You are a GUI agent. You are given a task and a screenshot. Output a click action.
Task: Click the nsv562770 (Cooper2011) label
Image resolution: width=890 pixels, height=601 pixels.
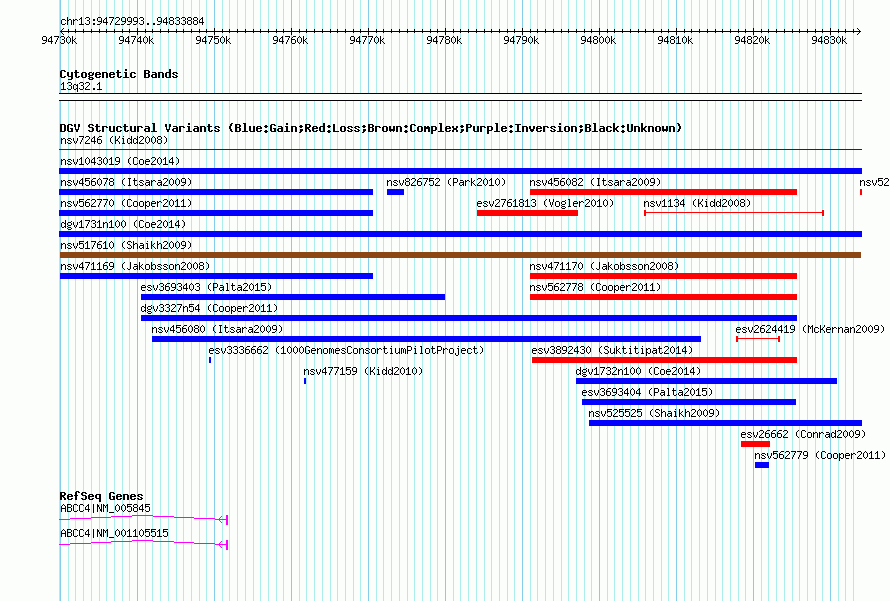(x=126, y=203)
